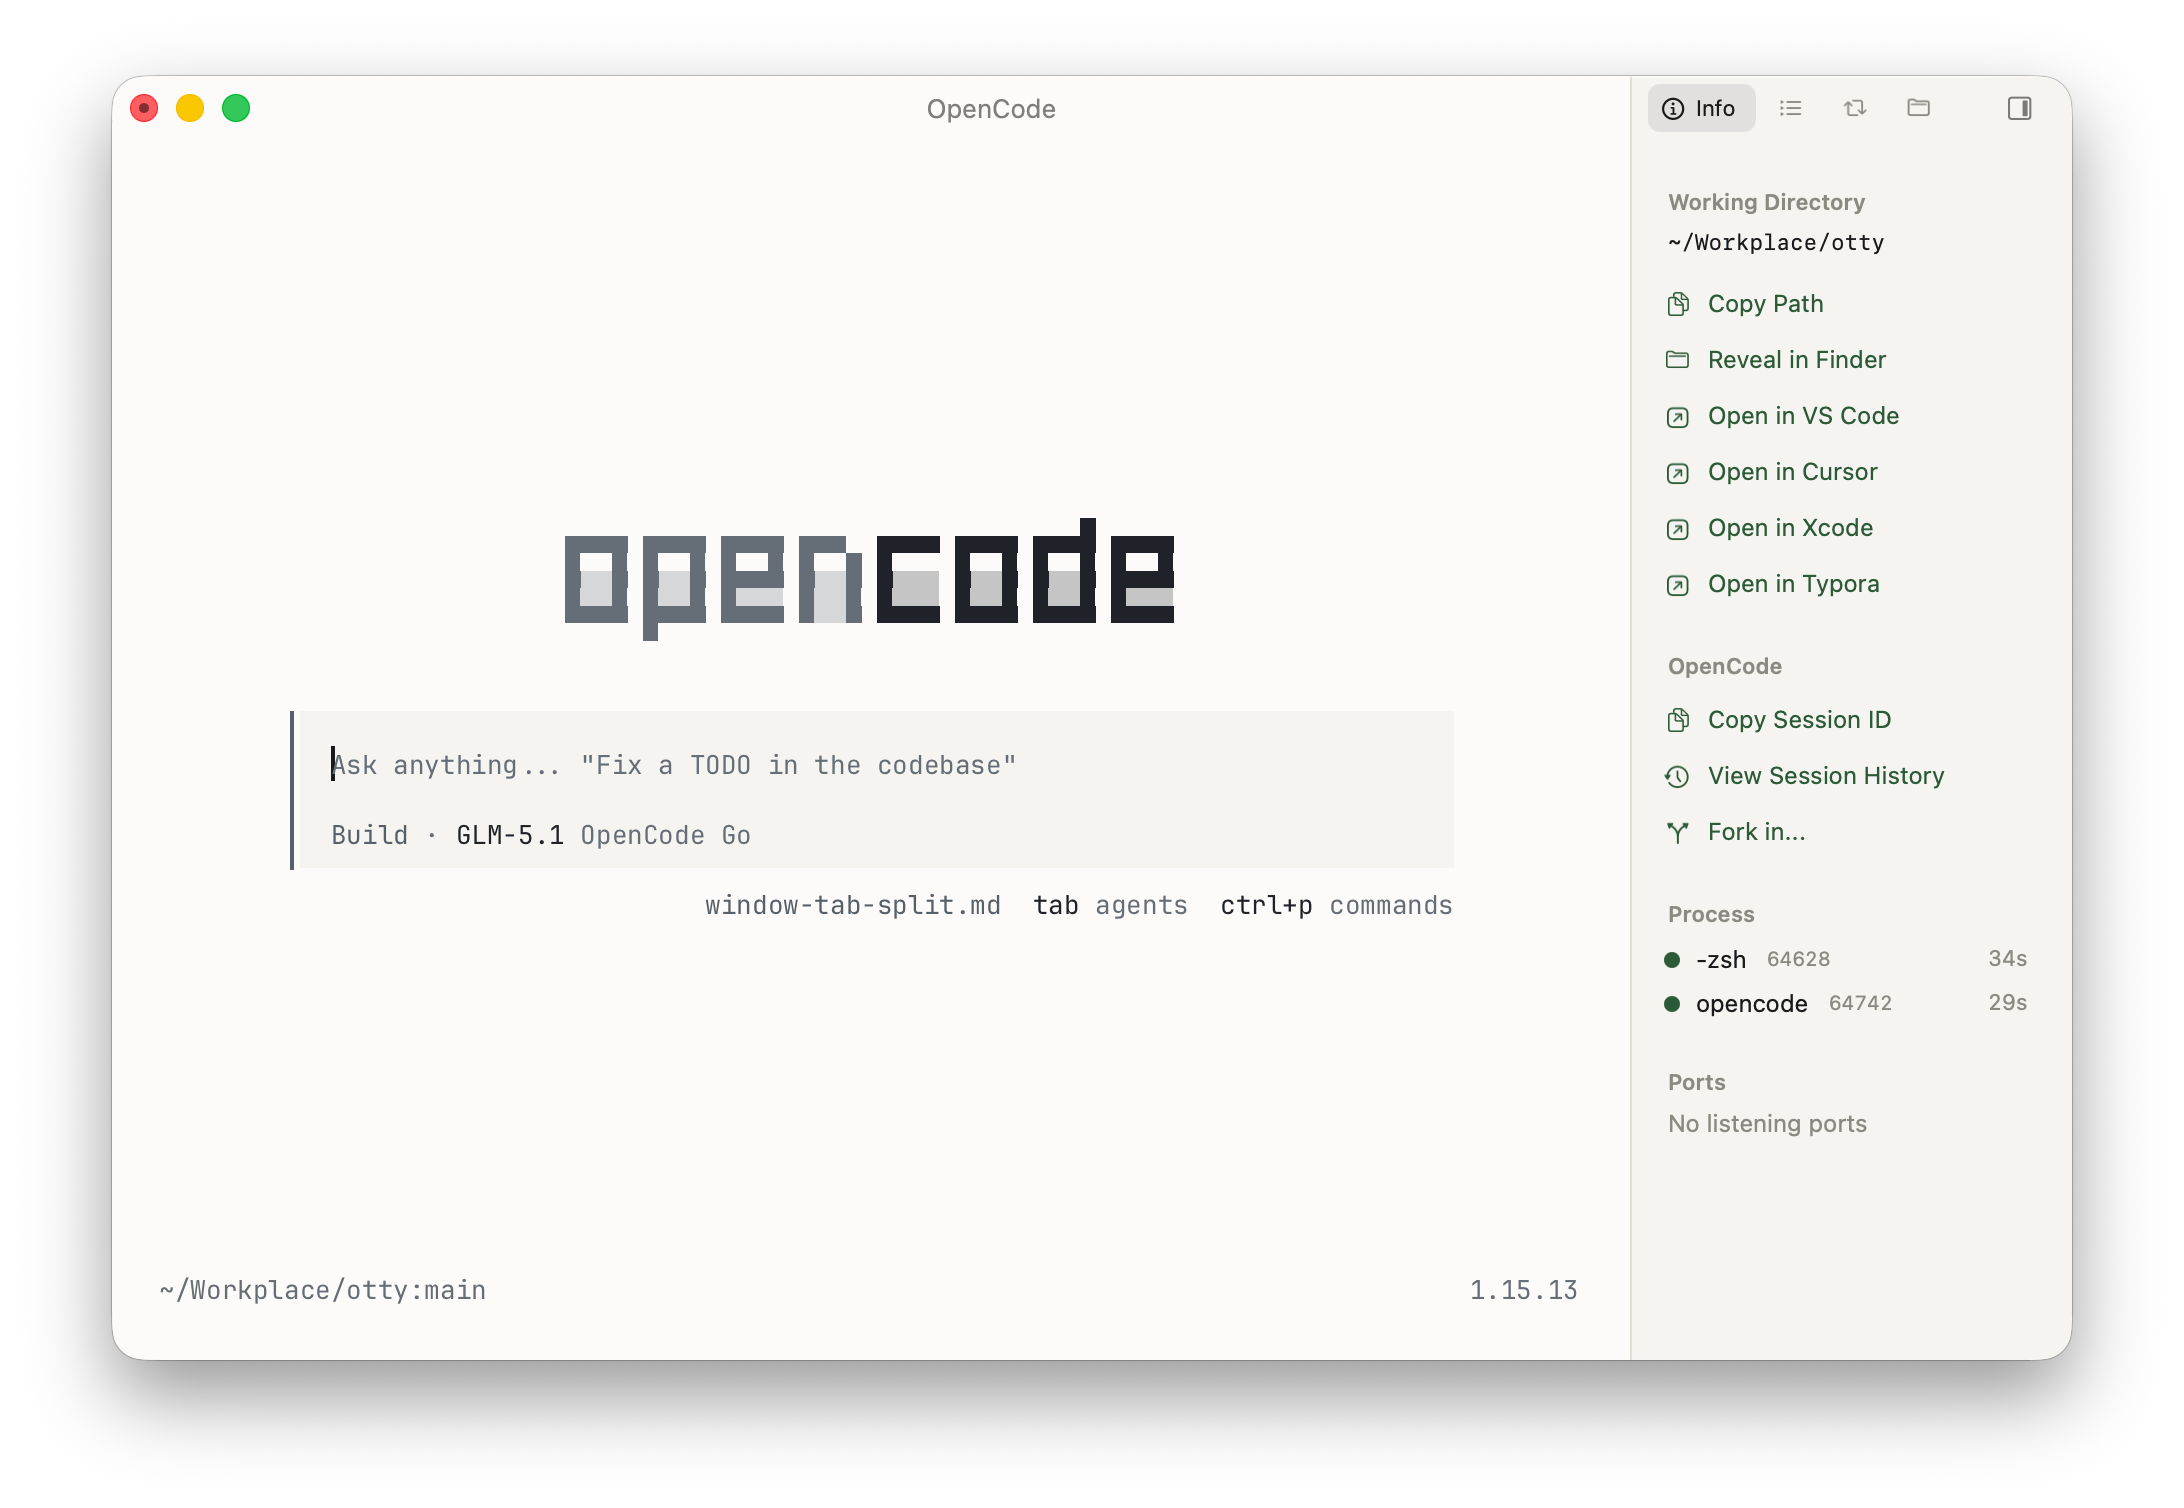Click the Open in Xcode arrow icon
2184x1508 pixels.
click(x=1678, y=529)
